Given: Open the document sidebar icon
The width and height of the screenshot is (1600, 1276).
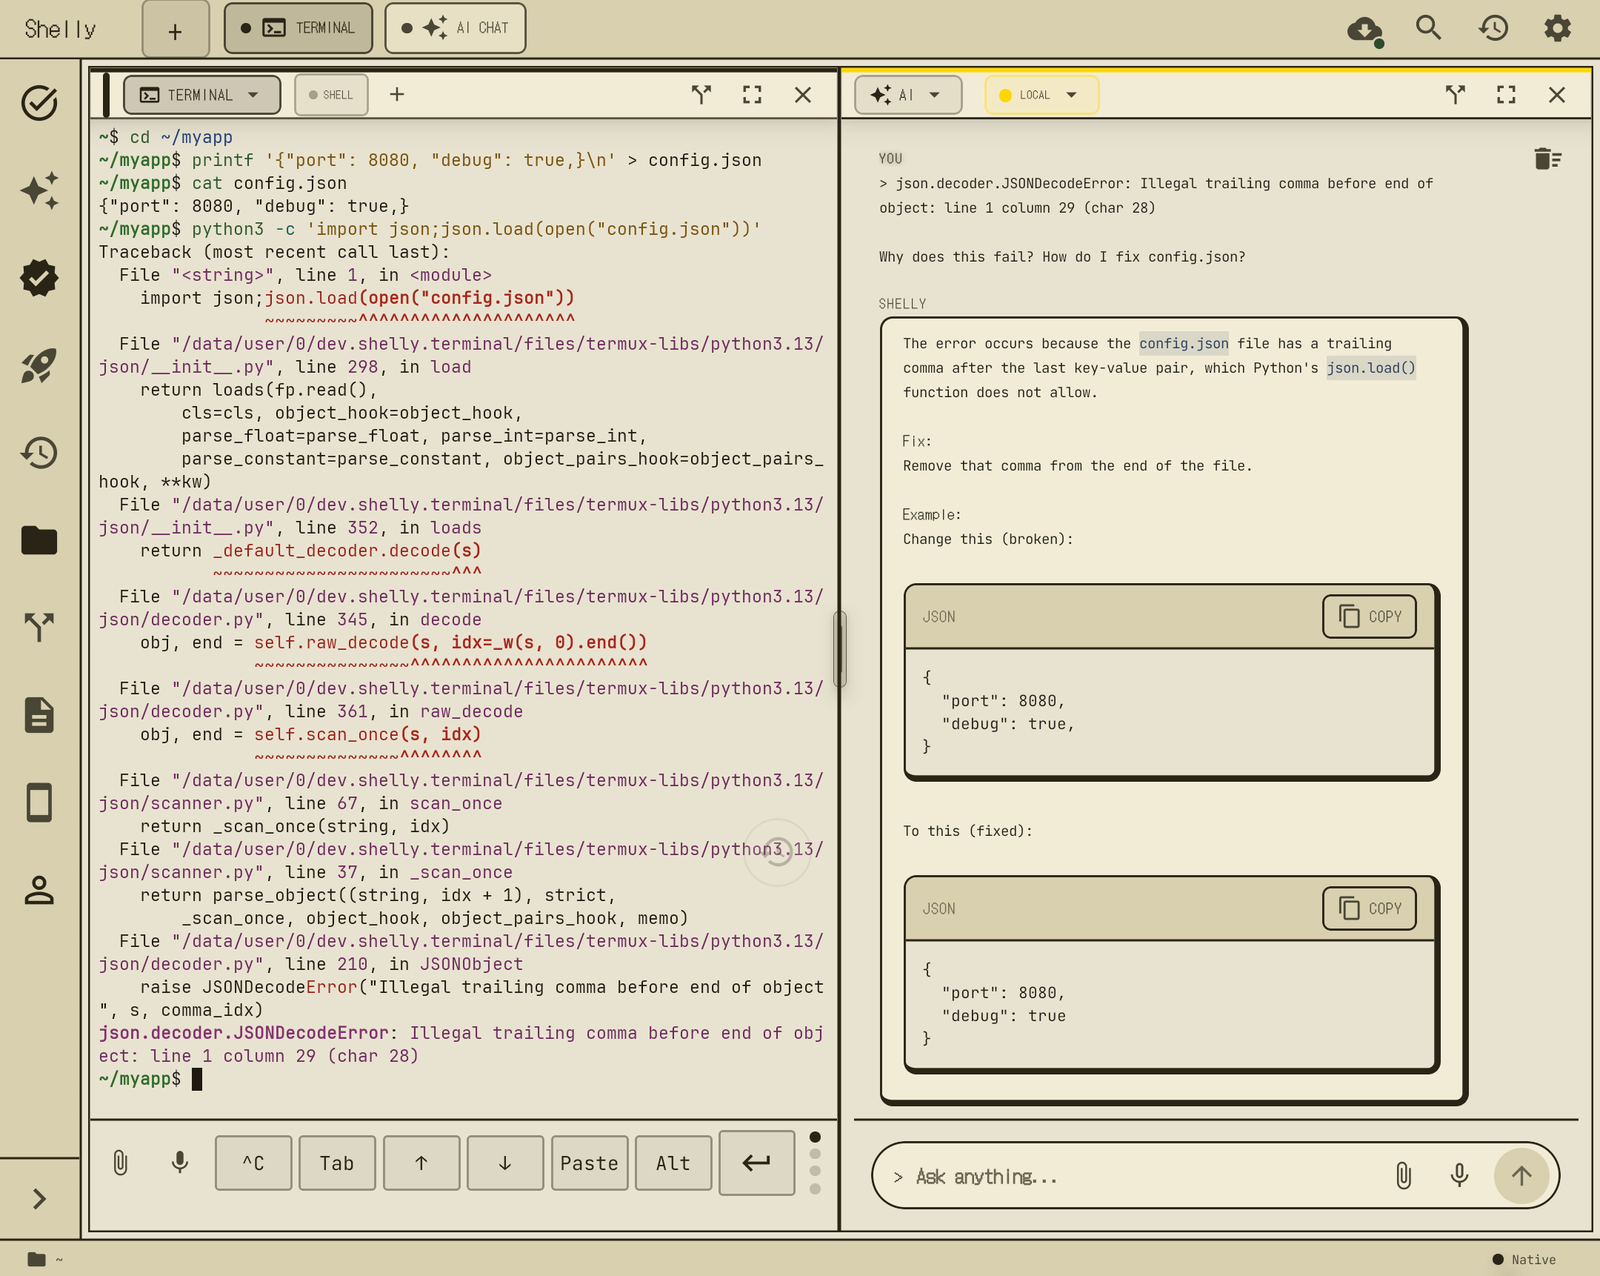Looking at the screenshot, I should coord(39,715).
